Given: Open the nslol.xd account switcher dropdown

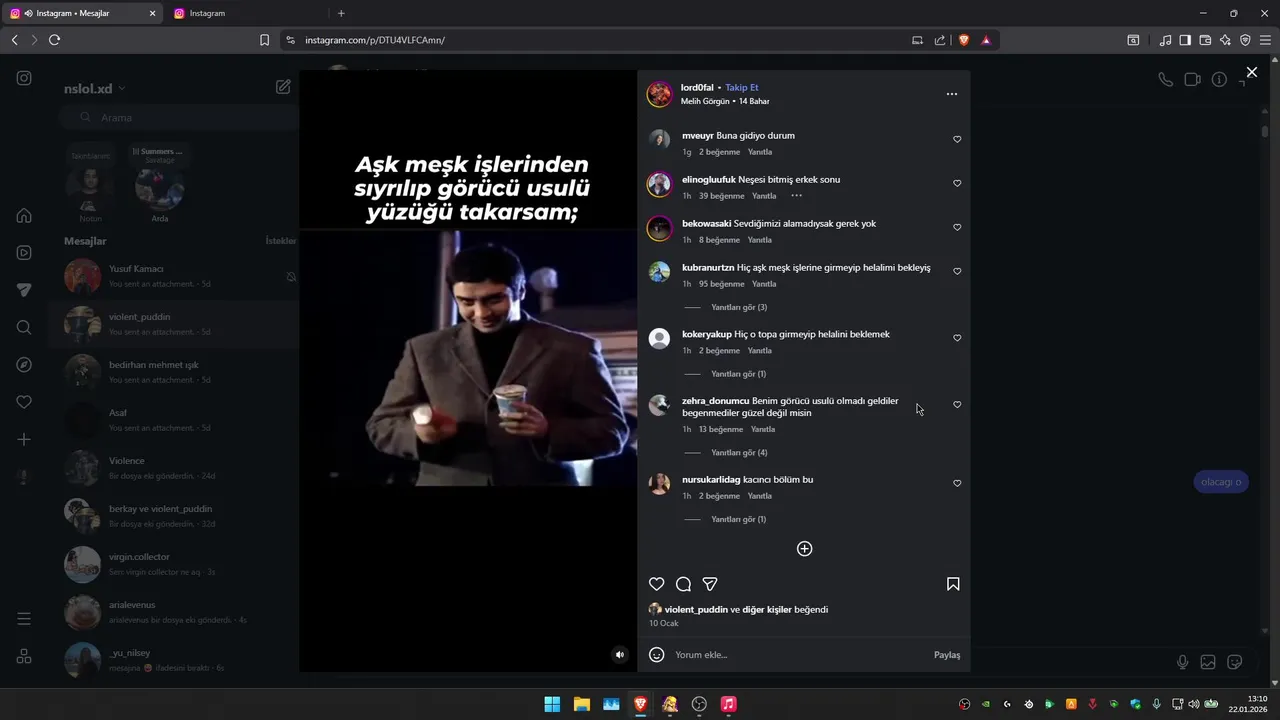Looking at the screenshot, I should (x=94, y=88).
